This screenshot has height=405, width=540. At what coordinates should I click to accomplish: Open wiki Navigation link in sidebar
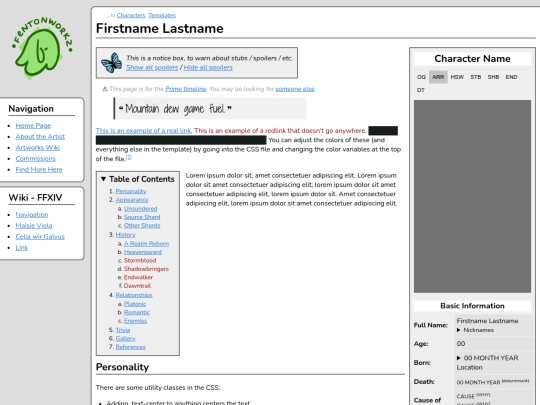(x=32, y=215)
